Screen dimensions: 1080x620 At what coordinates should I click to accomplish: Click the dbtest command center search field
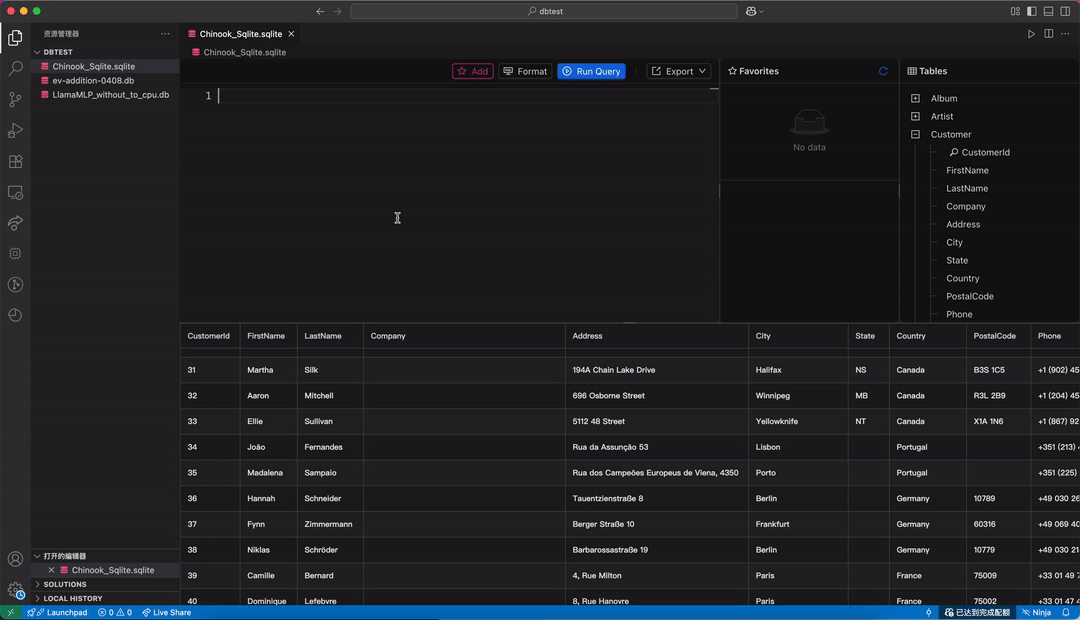point(544,11)
